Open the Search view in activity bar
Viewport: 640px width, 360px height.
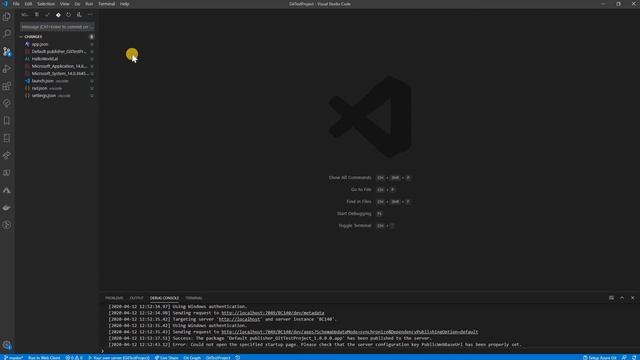click(x=7, y=34)
